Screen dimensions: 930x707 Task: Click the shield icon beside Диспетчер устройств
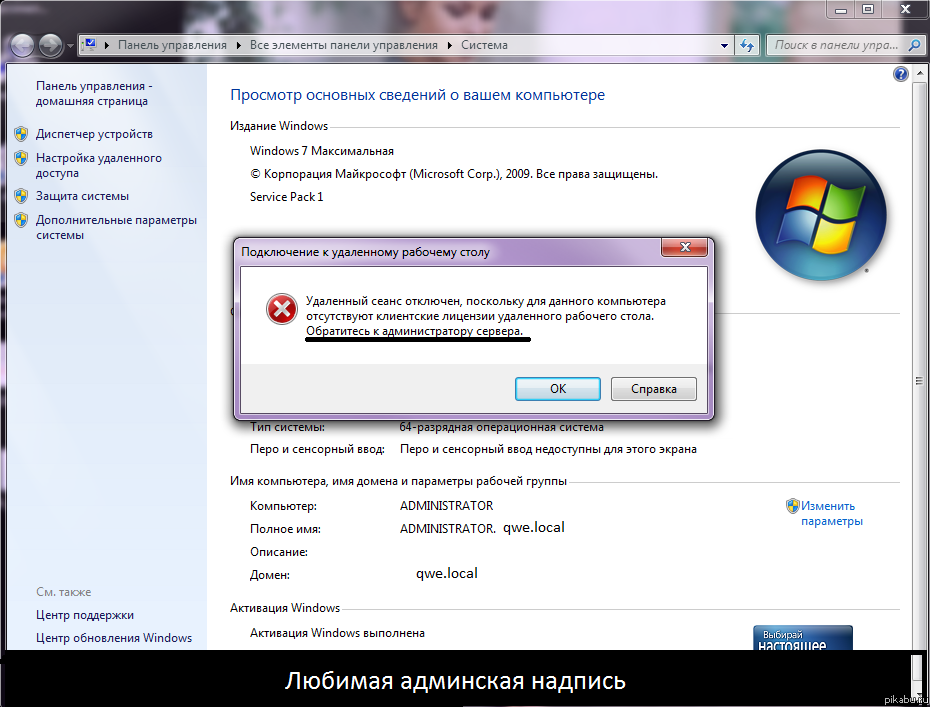coord(21,134)
